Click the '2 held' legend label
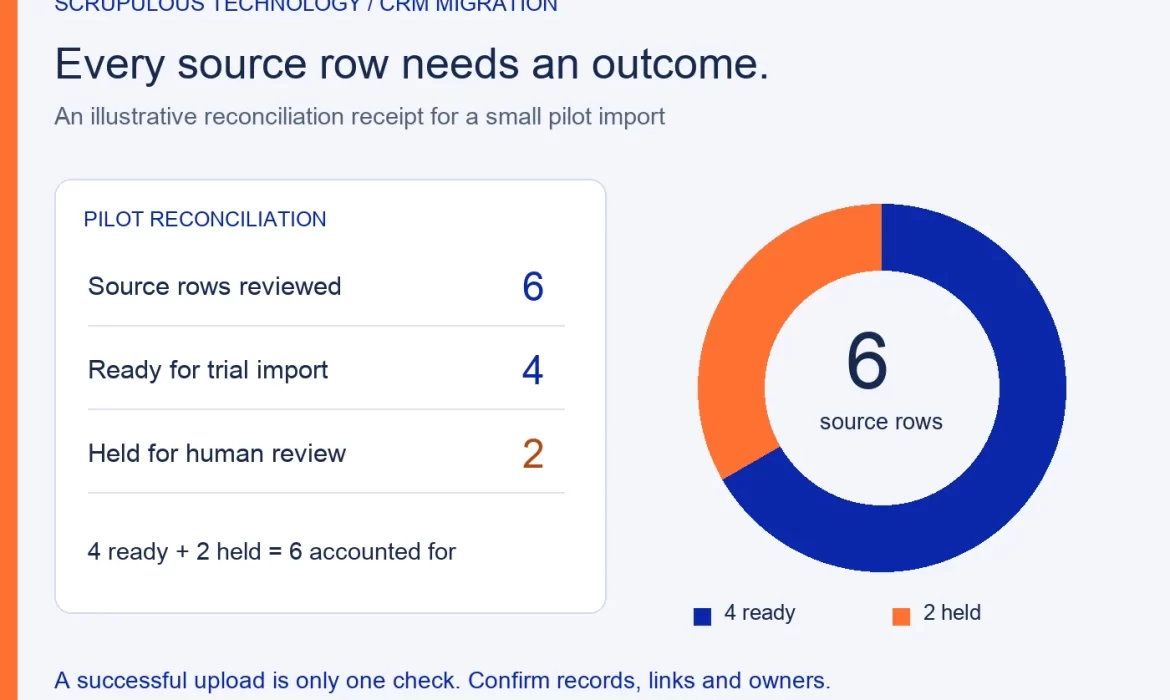This screenshot has width=1170, height=700. click(x=952, y=613)
